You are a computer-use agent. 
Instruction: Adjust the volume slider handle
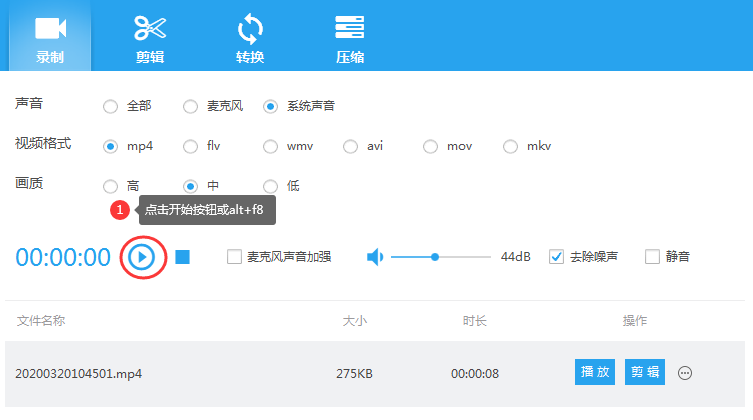pyautogui.click(x=435, y=257)
